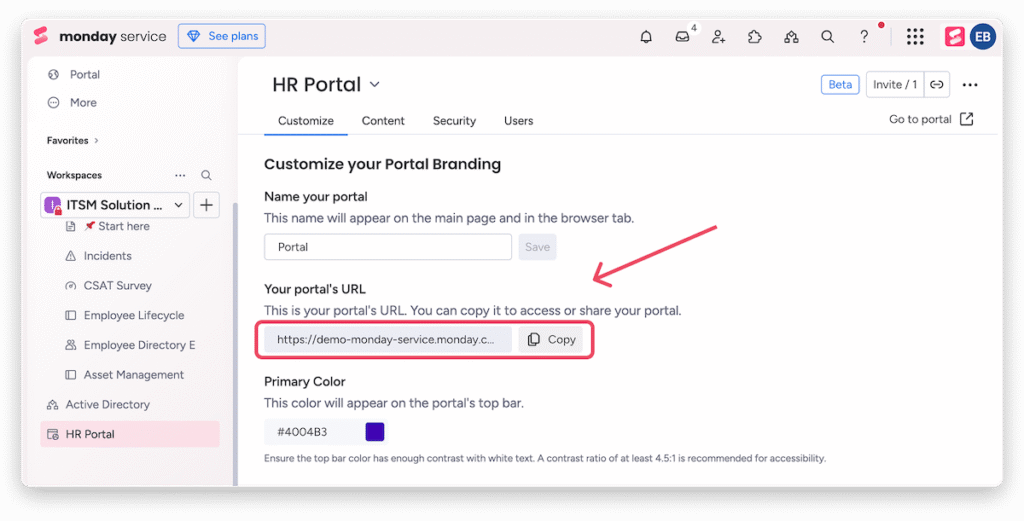Click the ITSM Solution workspace icon

(53, 205)
